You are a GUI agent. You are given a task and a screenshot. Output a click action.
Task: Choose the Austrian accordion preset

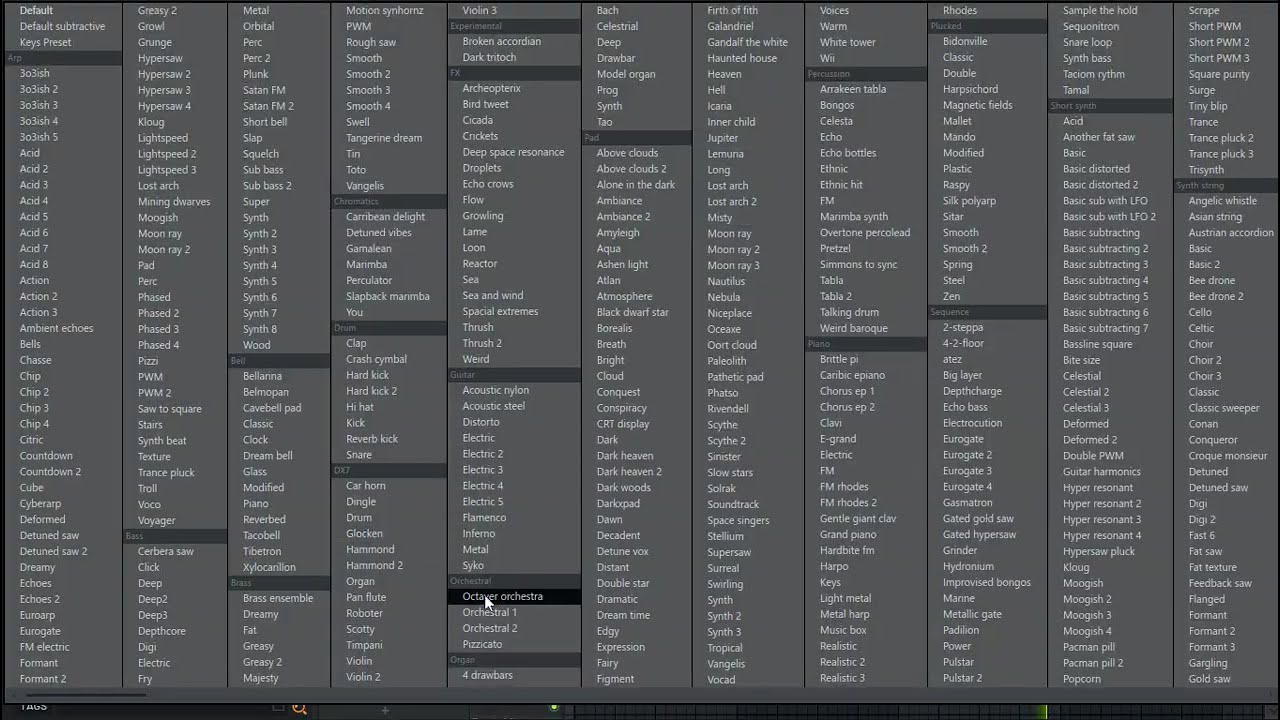pyautogui.click(x=1231, y=233)
